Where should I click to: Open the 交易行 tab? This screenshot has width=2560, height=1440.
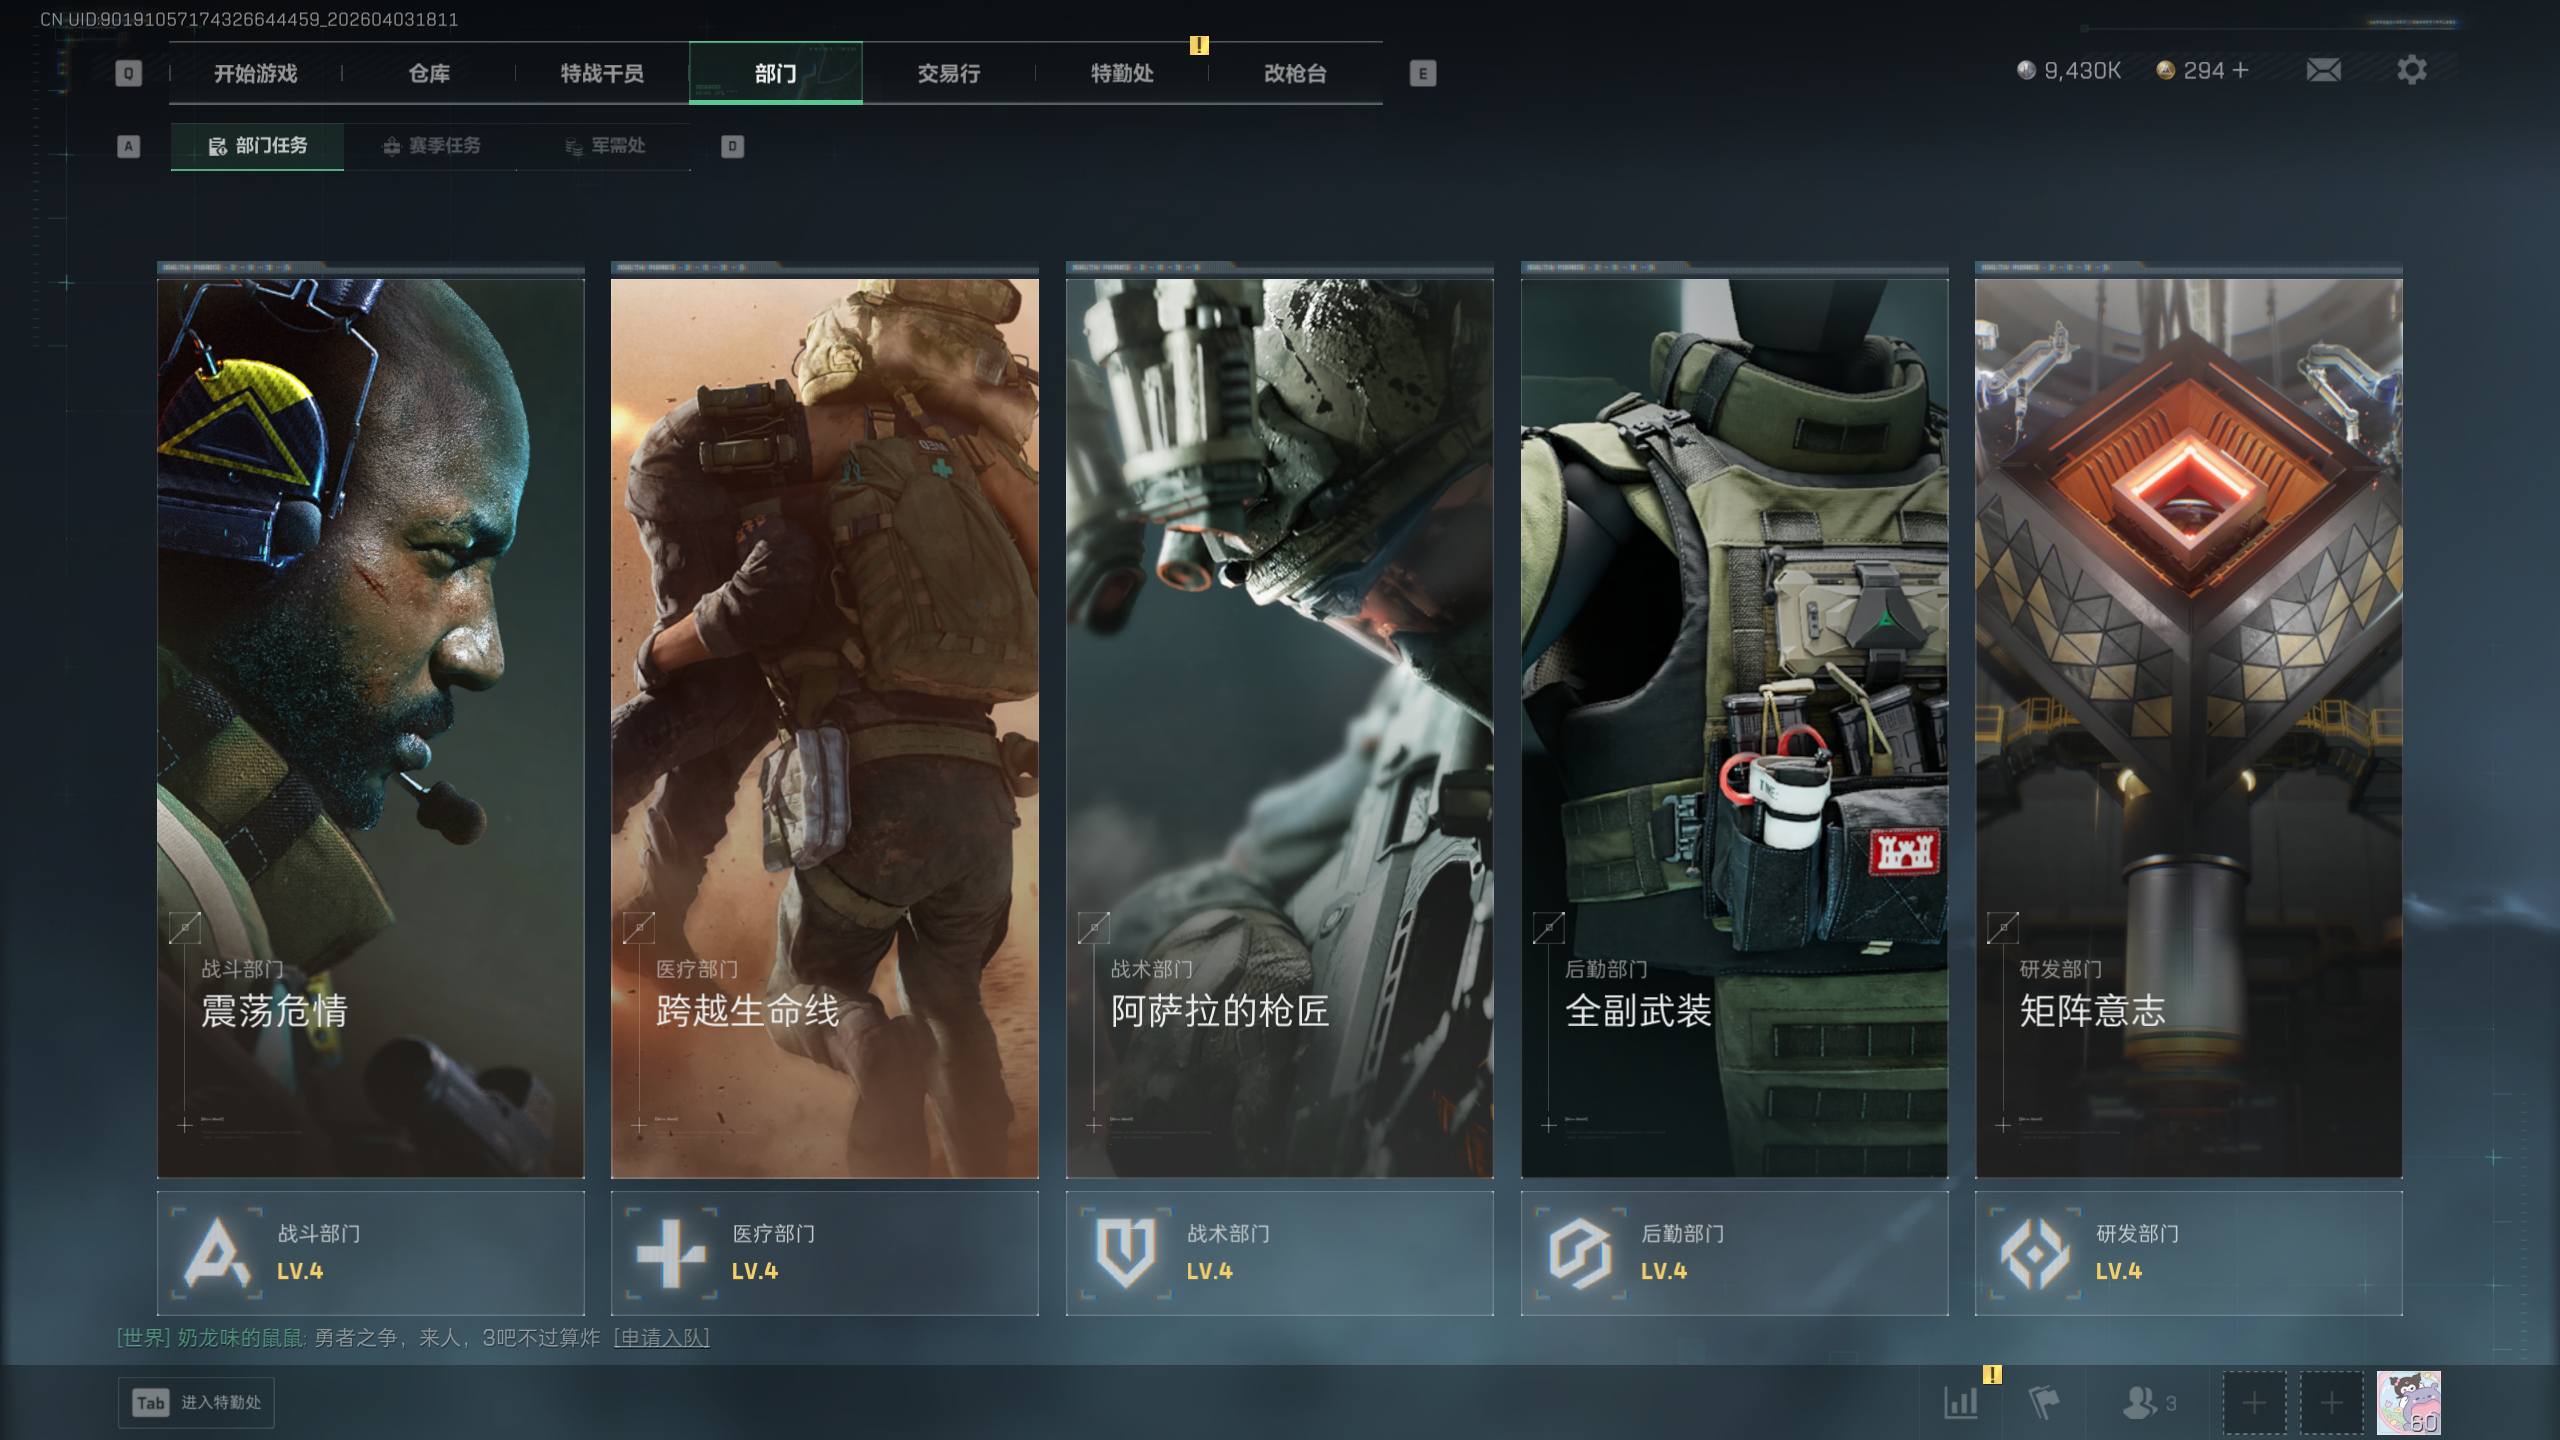click(948, 73)
